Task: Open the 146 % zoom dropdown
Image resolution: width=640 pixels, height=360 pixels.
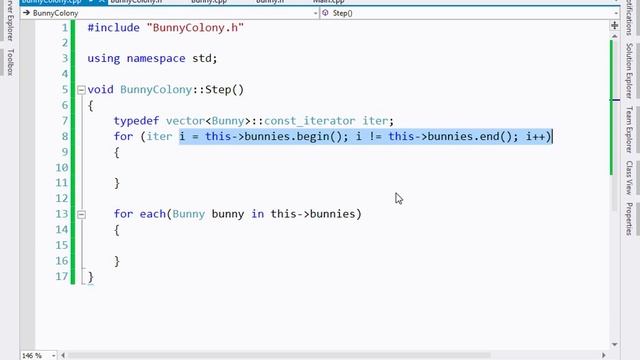Action: click(x=53, y=356)
